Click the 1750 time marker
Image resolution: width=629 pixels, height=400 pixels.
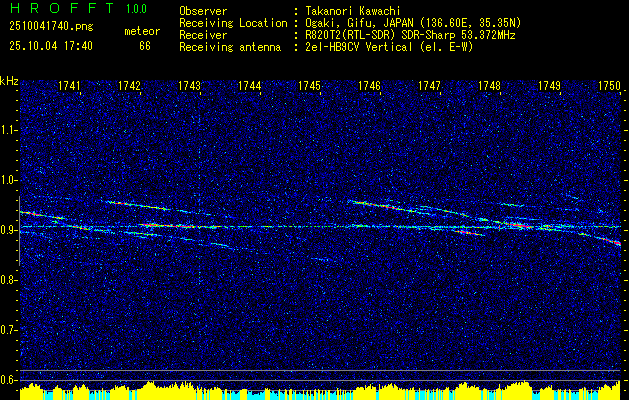[x=609, y=85]
